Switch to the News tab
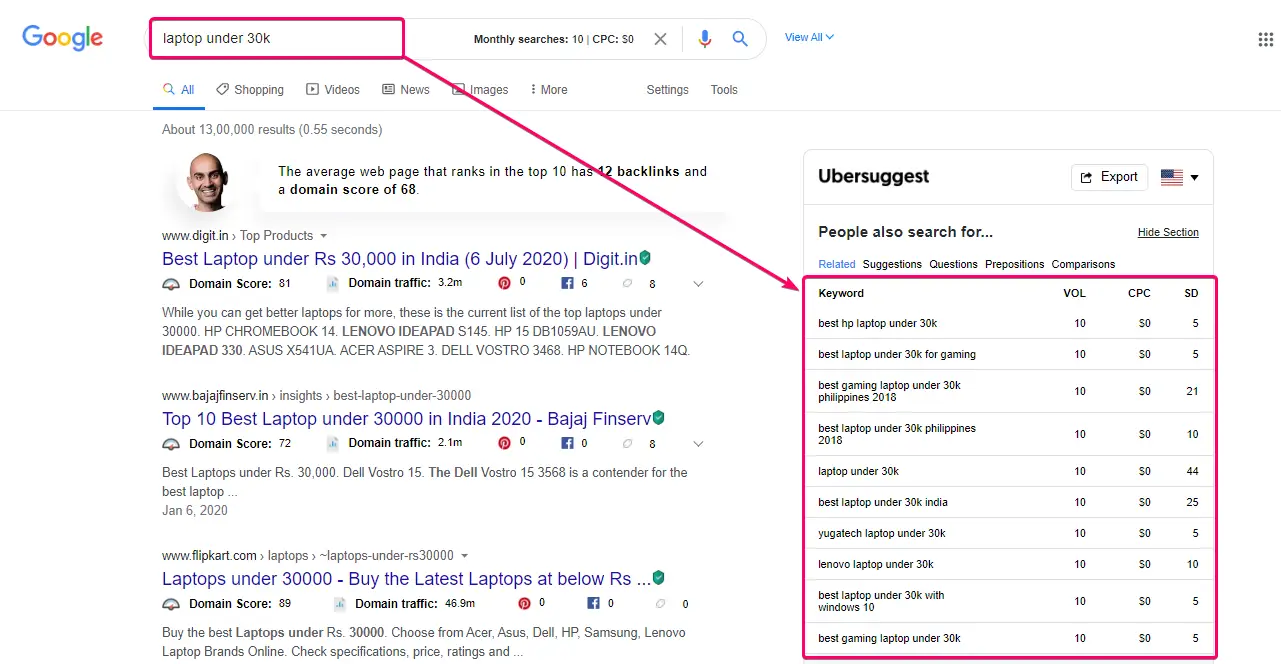1281x664 pixels. [x=406, y=90]
